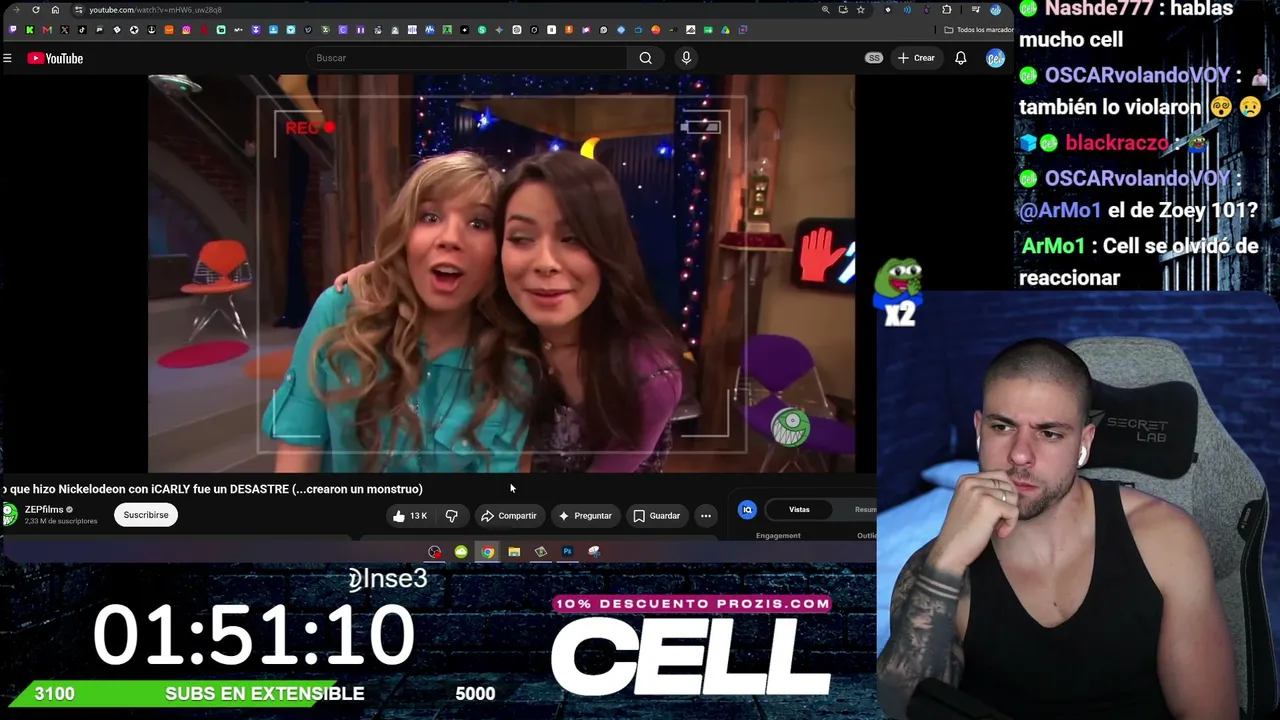Open Photoshop from the taskbar
Image resolution: width=1280 pixels, height=720 pixels.
567,552
